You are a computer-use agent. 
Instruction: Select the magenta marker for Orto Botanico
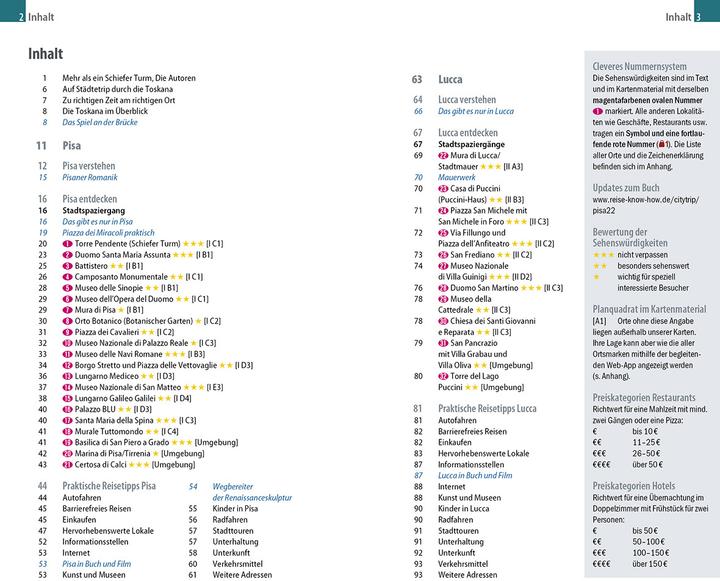(x=67, y=320)
